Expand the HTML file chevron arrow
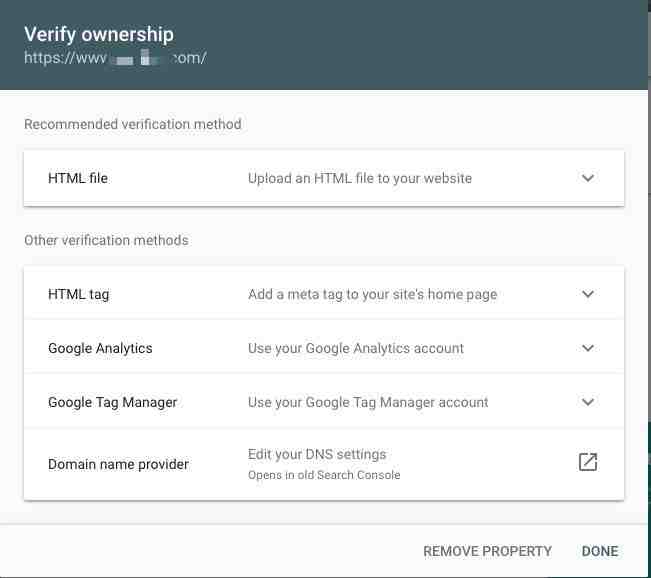651x578 pixels. point(587,178)
